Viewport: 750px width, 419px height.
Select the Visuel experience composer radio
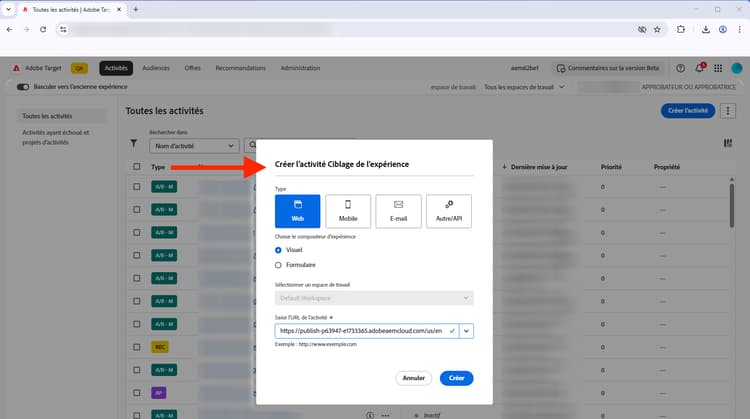278,250
